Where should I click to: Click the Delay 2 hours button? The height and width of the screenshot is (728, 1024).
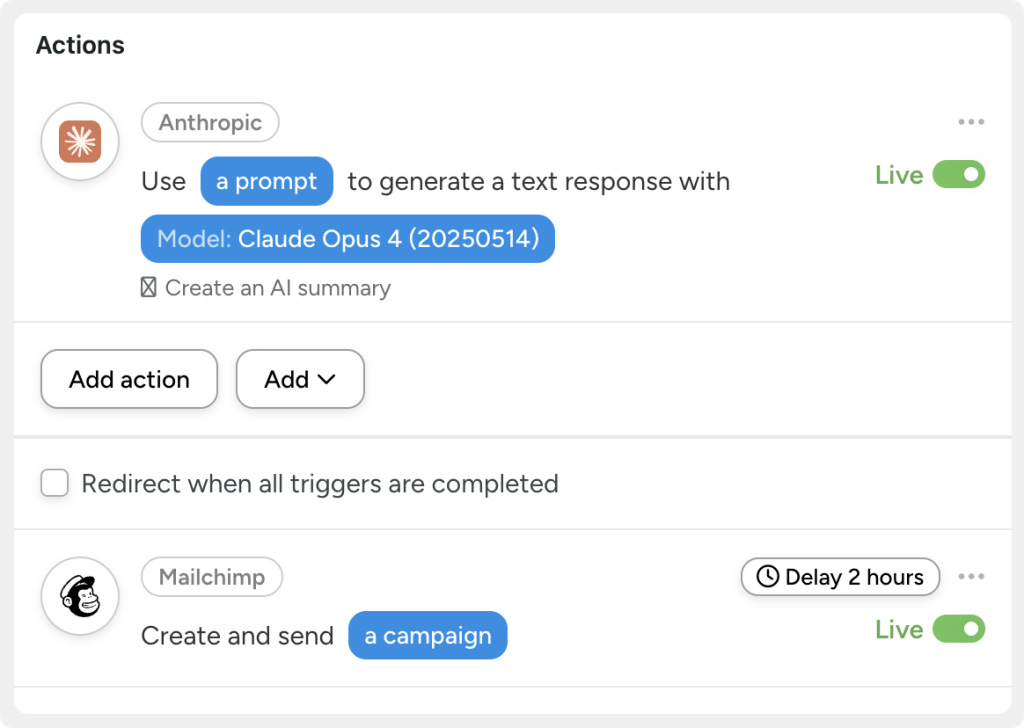840,577
